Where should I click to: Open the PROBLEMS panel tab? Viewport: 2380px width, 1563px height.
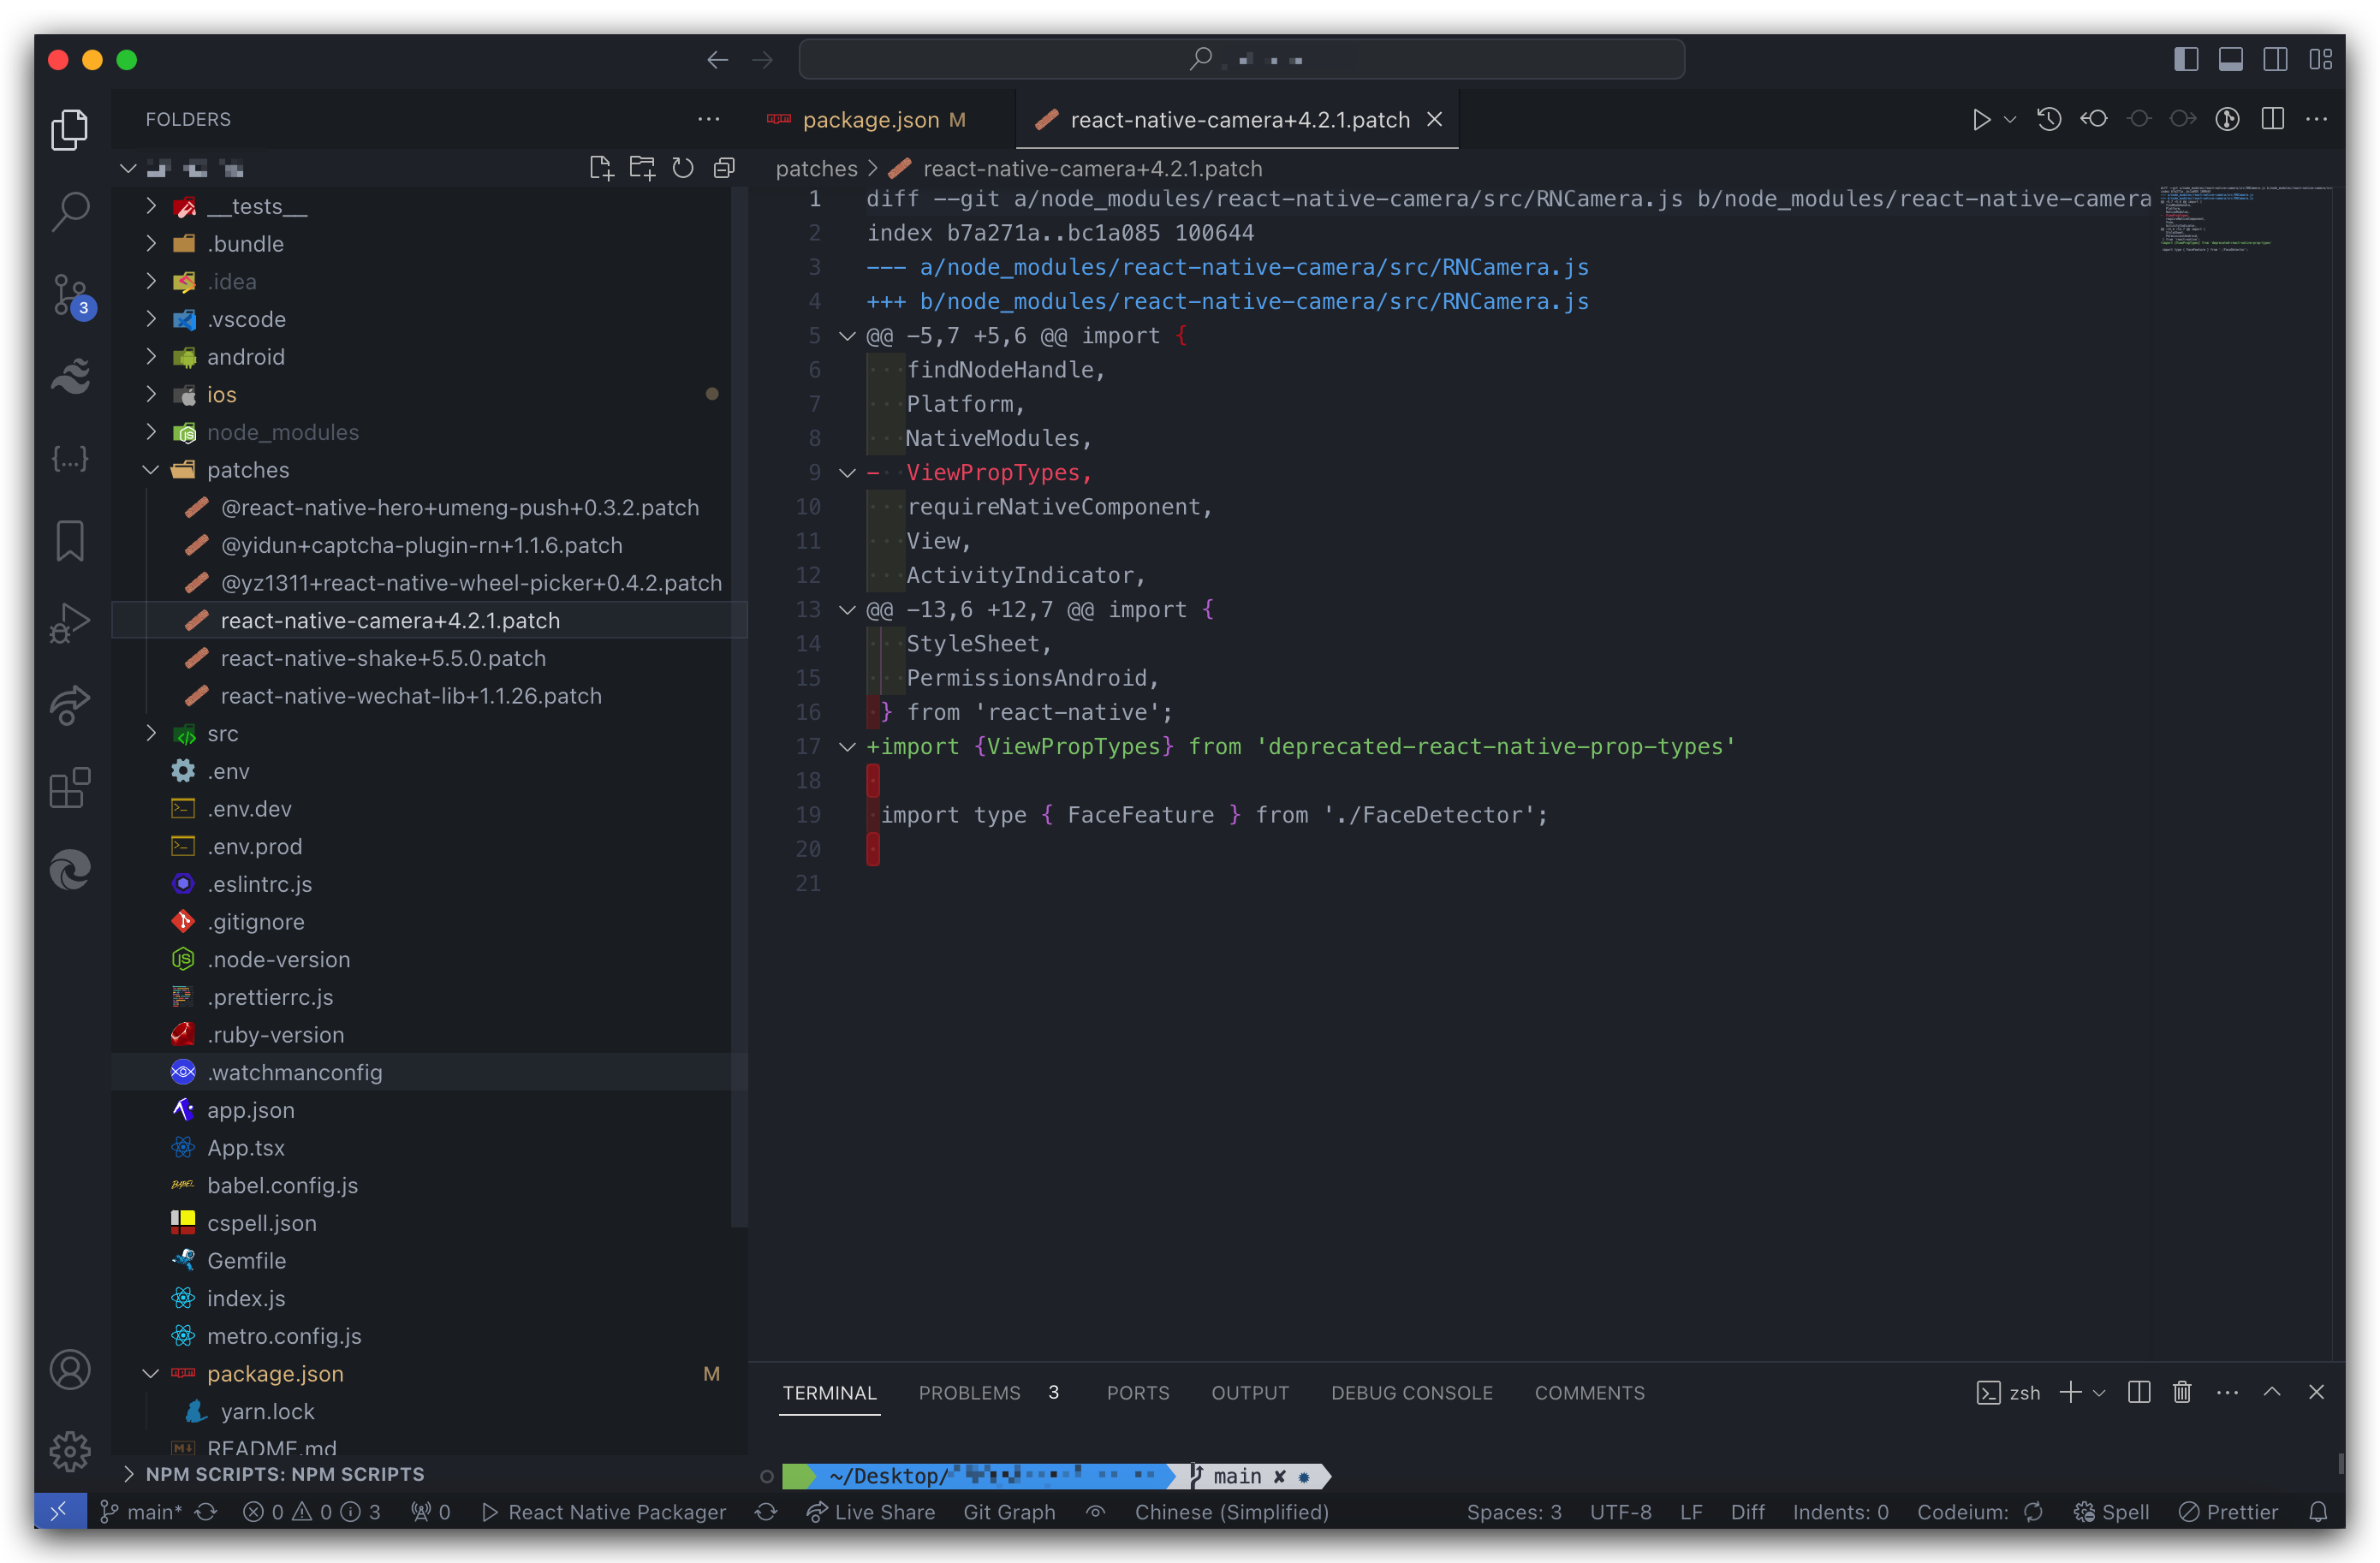(x=969, y=1393)
